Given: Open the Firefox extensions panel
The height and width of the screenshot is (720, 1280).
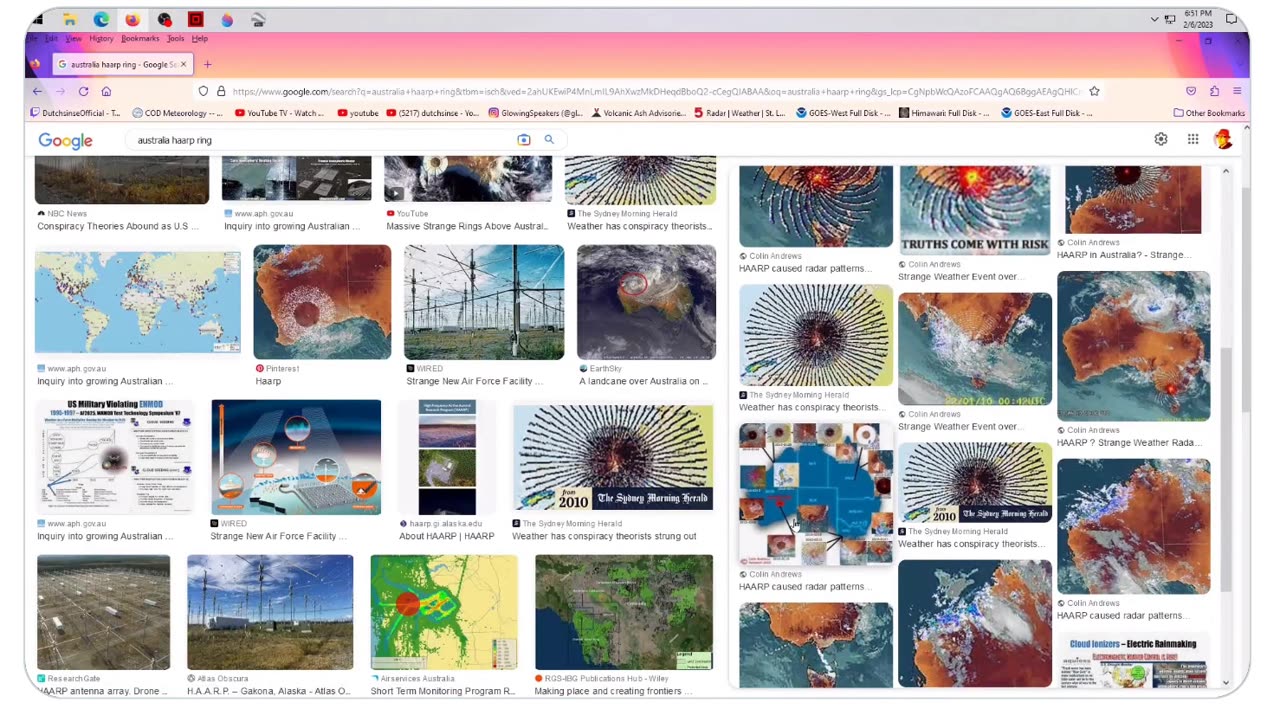Looking at the screenshot, I should [1214, 91].
